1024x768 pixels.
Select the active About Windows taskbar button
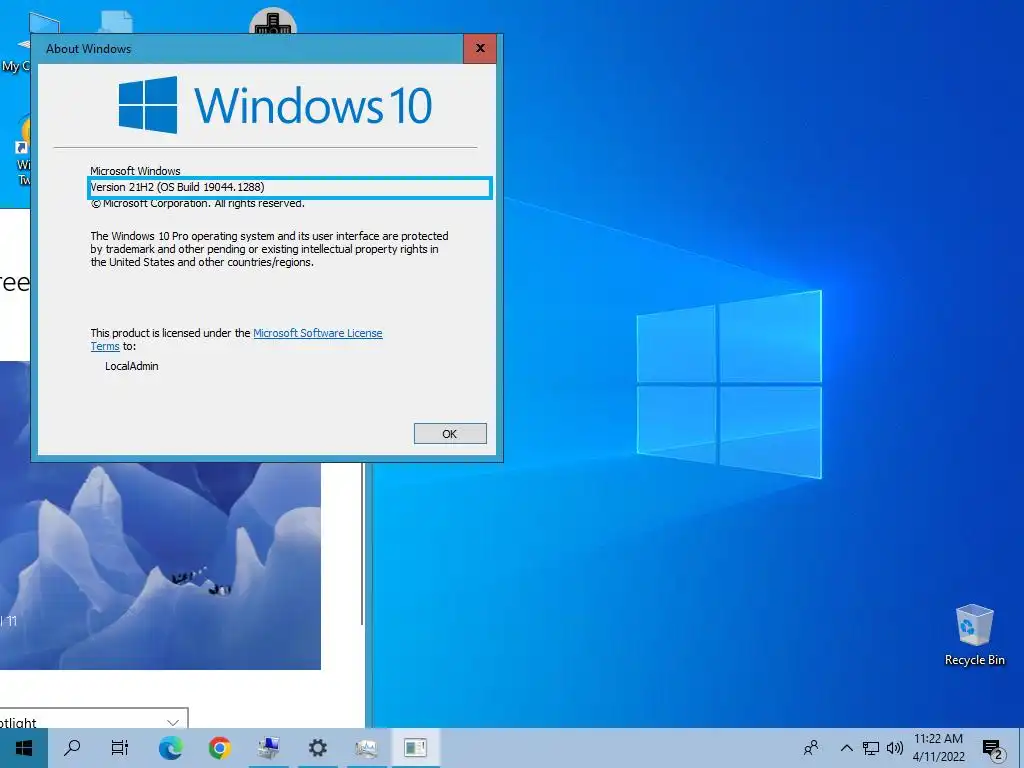415,748
